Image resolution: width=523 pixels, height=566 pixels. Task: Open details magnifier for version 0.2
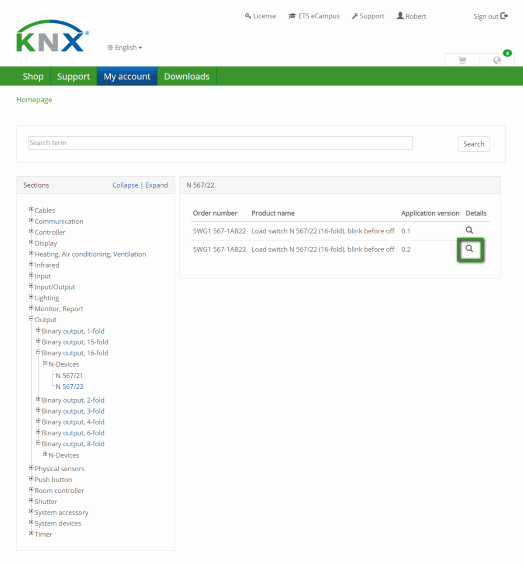coord(469,249)
